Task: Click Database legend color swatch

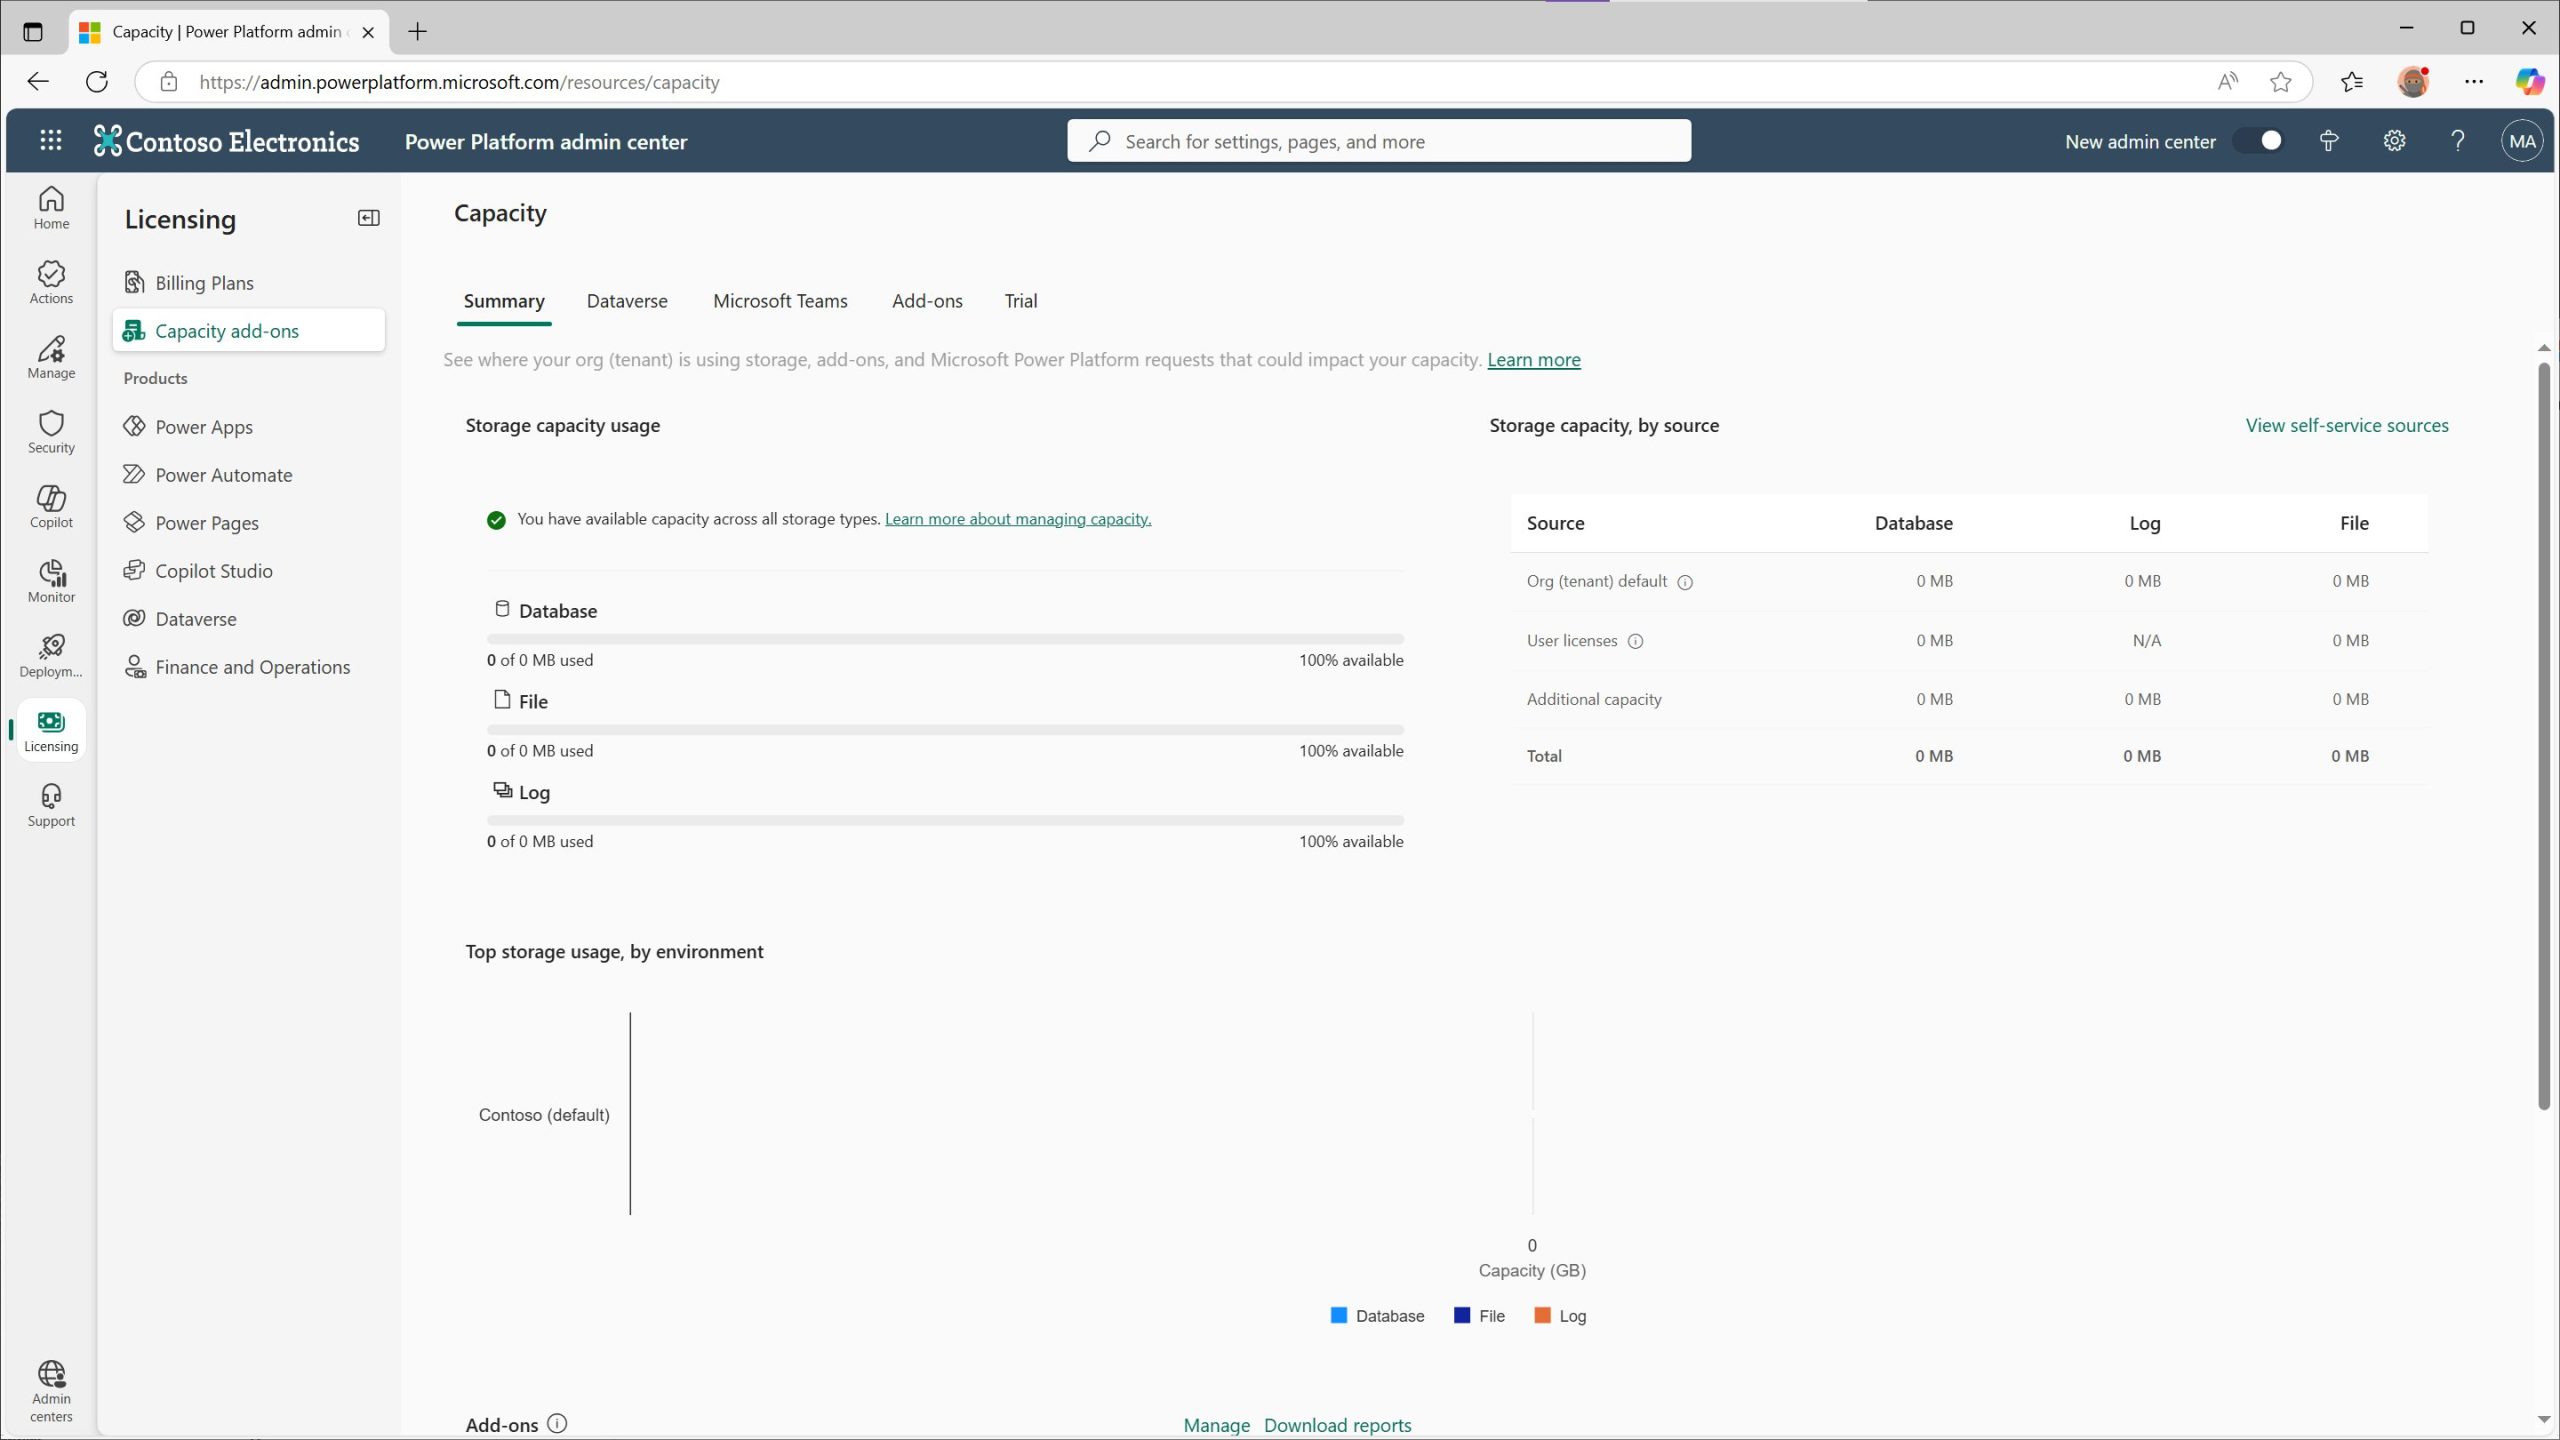Action: (1339, 1315)
